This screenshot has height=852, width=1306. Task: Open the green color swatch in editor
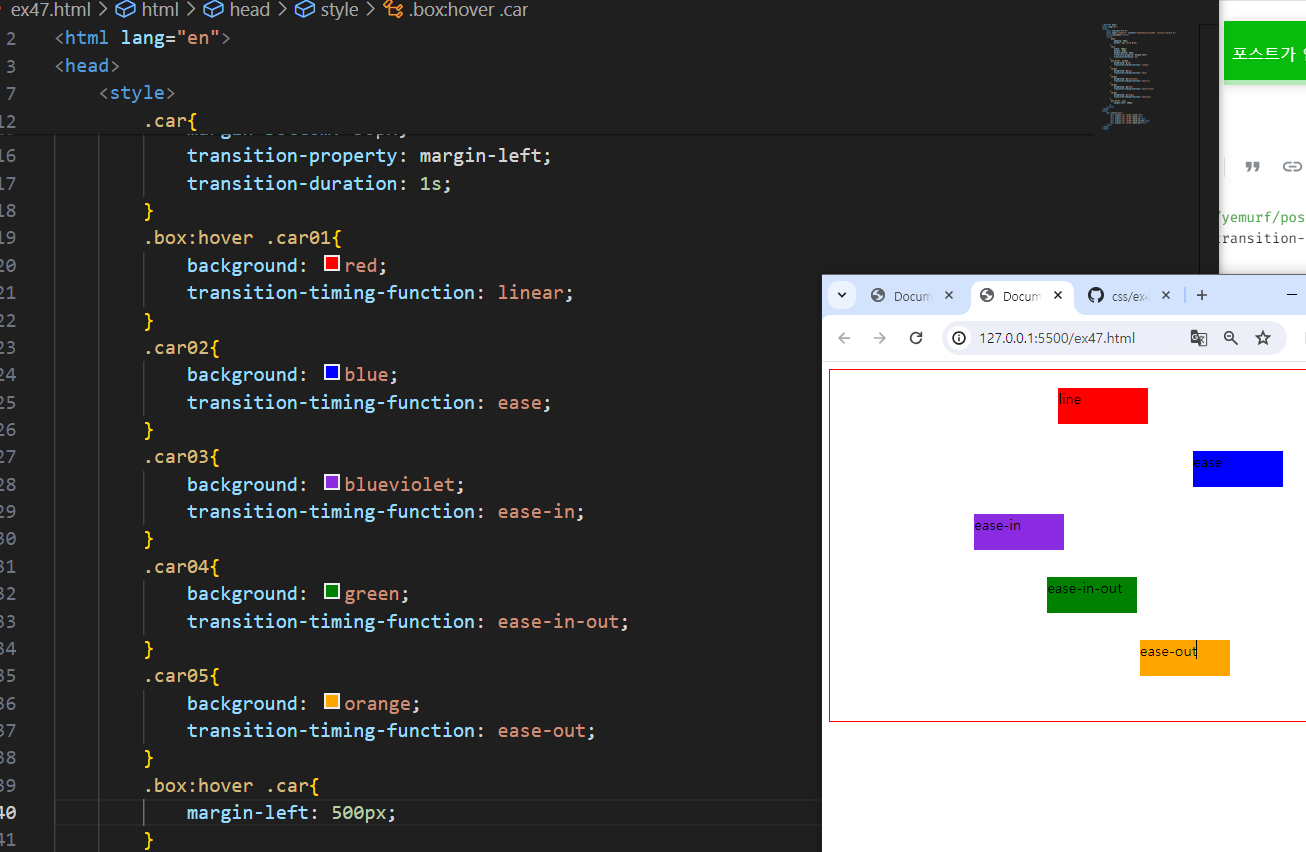click(332, 593)
